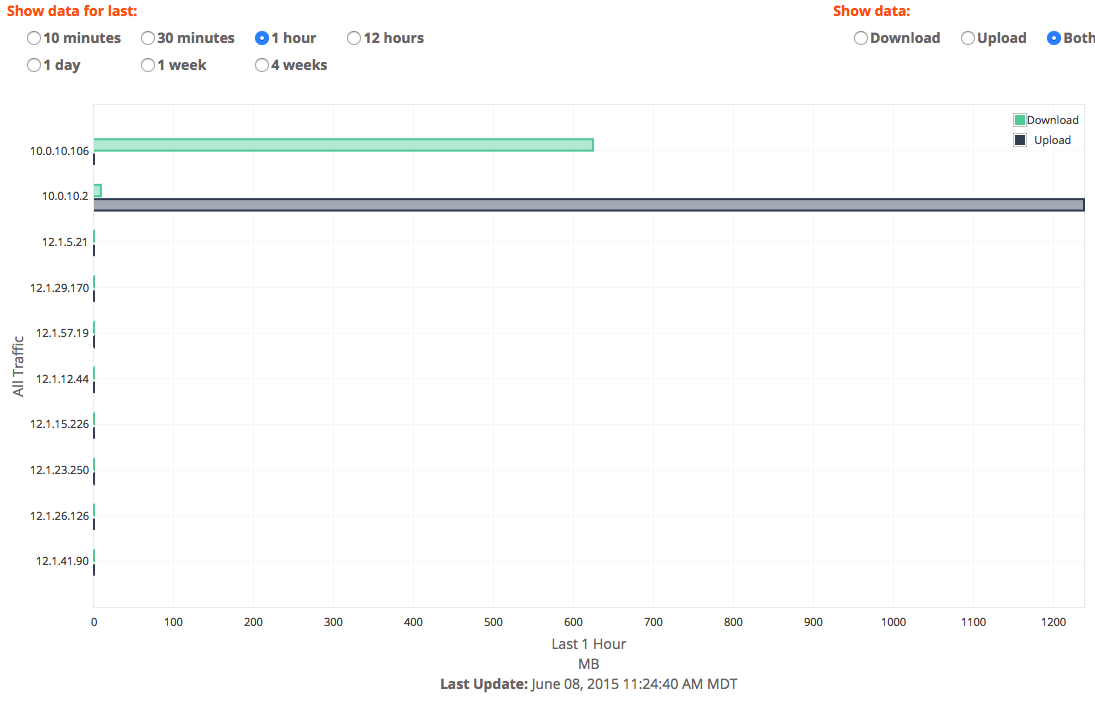
Task: Show only Upload data
Action: 968,38
